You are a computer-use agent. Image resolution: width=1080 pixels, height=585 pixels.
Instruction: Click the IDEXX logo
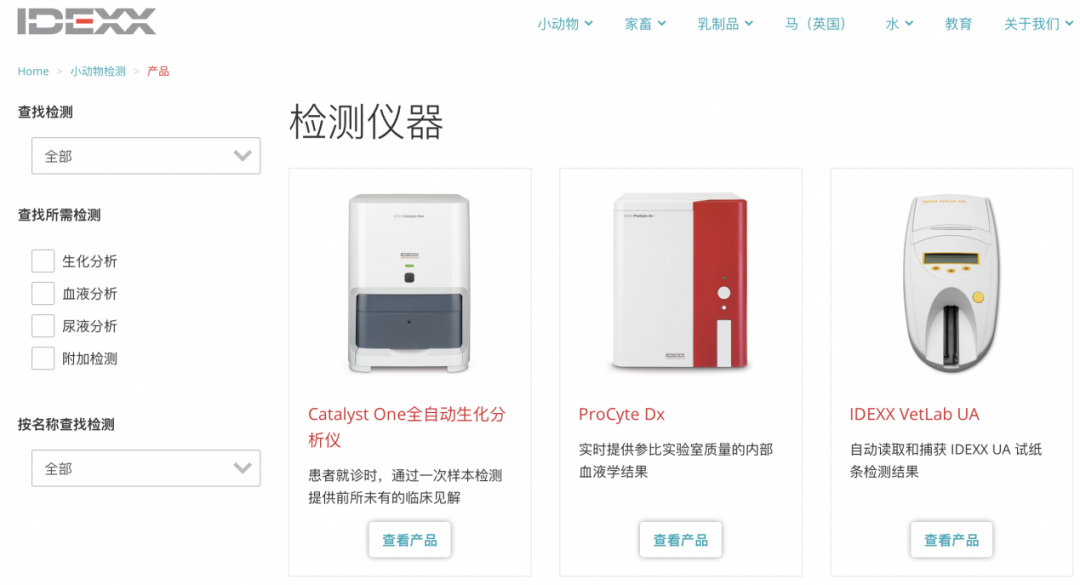click(87, 21)
